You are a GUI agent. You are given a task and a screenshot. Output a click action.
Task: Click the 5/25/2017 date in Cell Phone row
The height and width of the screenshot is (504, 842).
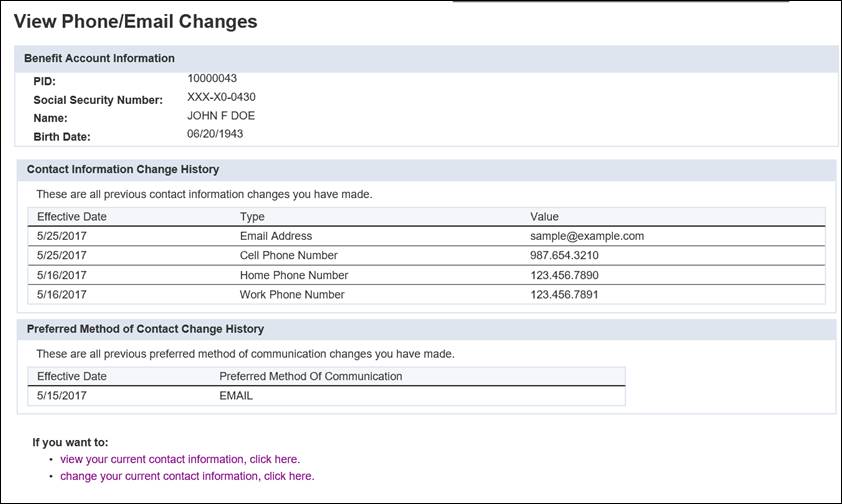tap(62, 255)
